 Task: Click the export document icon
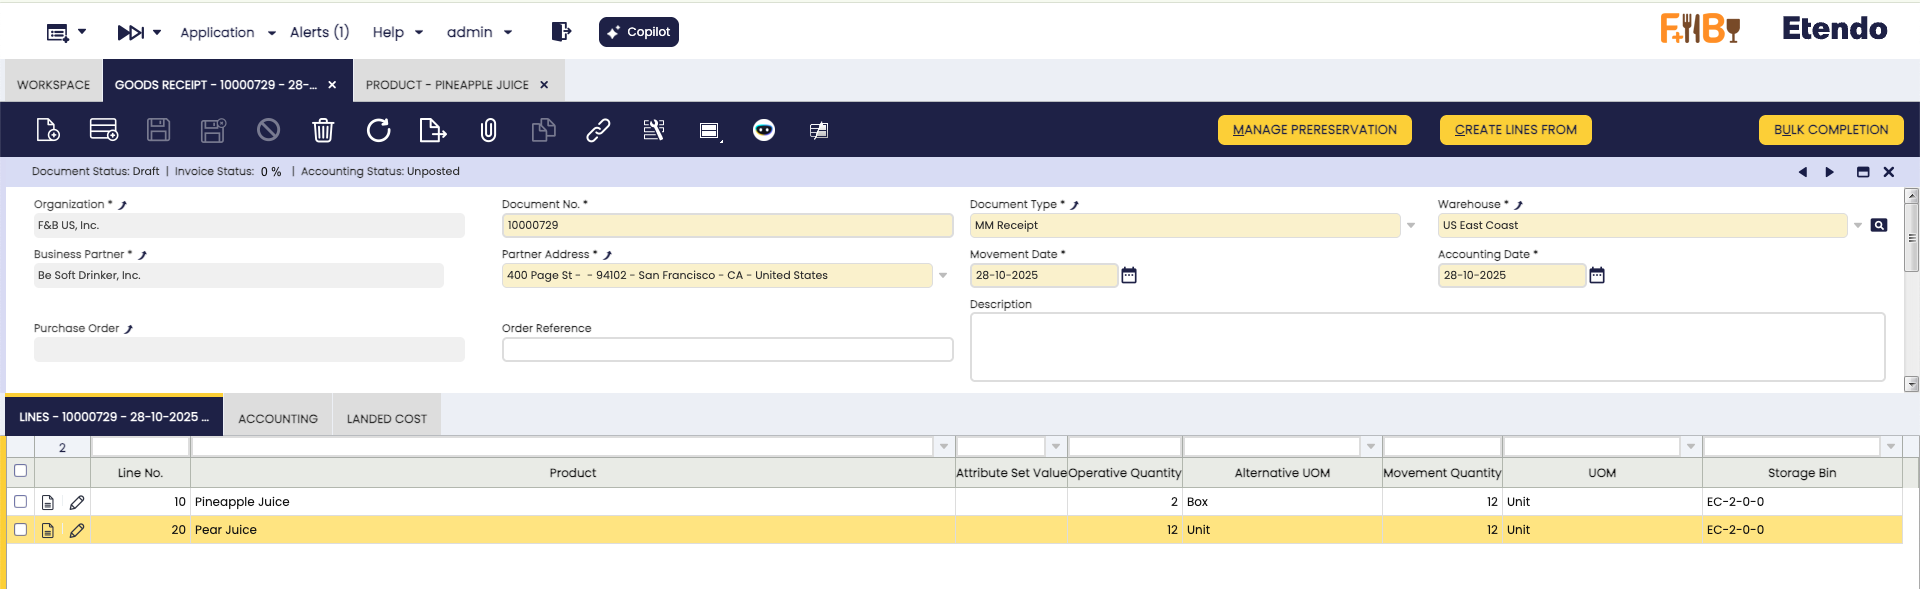[432, 130]
